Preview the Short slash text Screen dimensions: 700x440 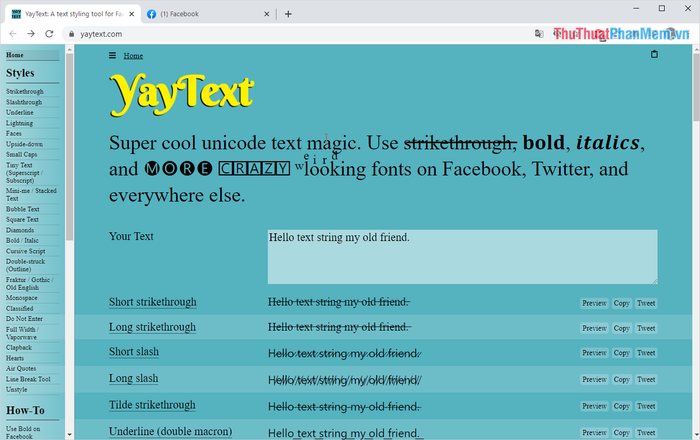[594, 353]
